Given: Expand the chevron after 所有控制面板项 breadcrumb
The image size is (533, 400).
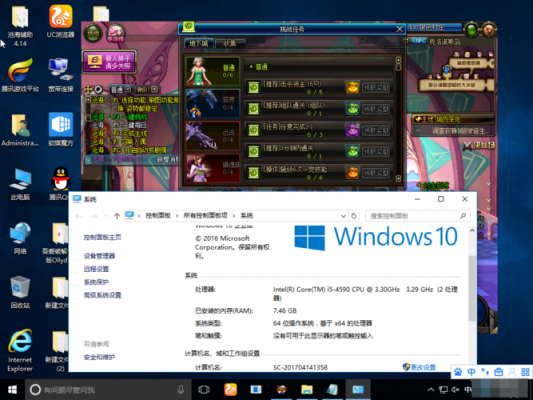Looking at the screenshot, I should tap(234, 216).
